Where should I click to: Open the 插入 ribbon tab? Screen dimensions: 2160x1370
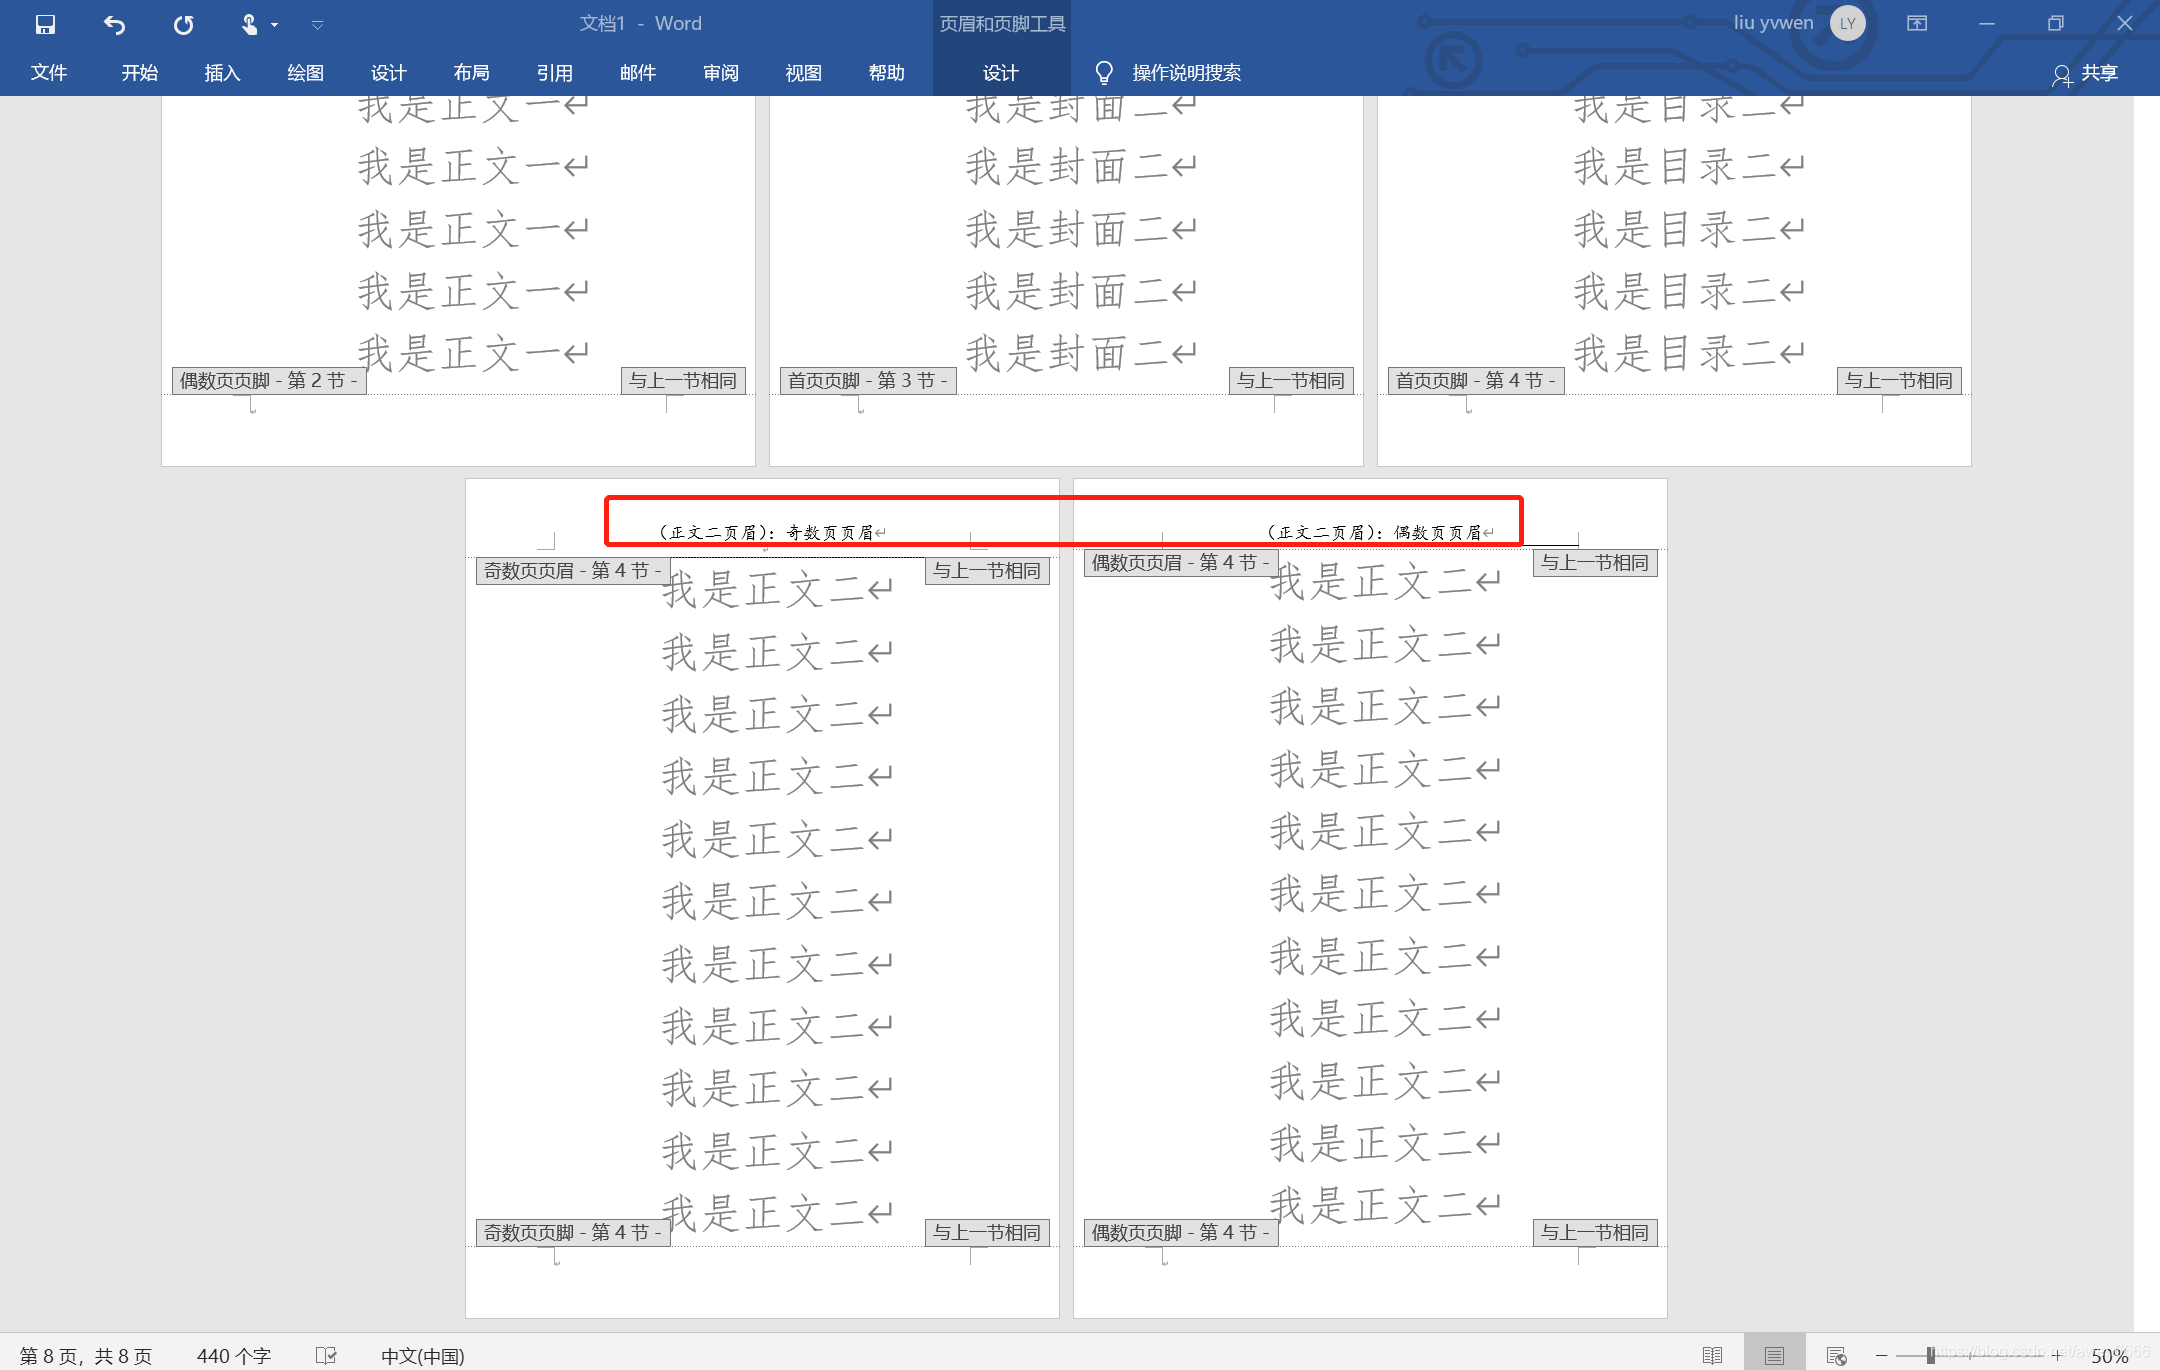point(222,72)
